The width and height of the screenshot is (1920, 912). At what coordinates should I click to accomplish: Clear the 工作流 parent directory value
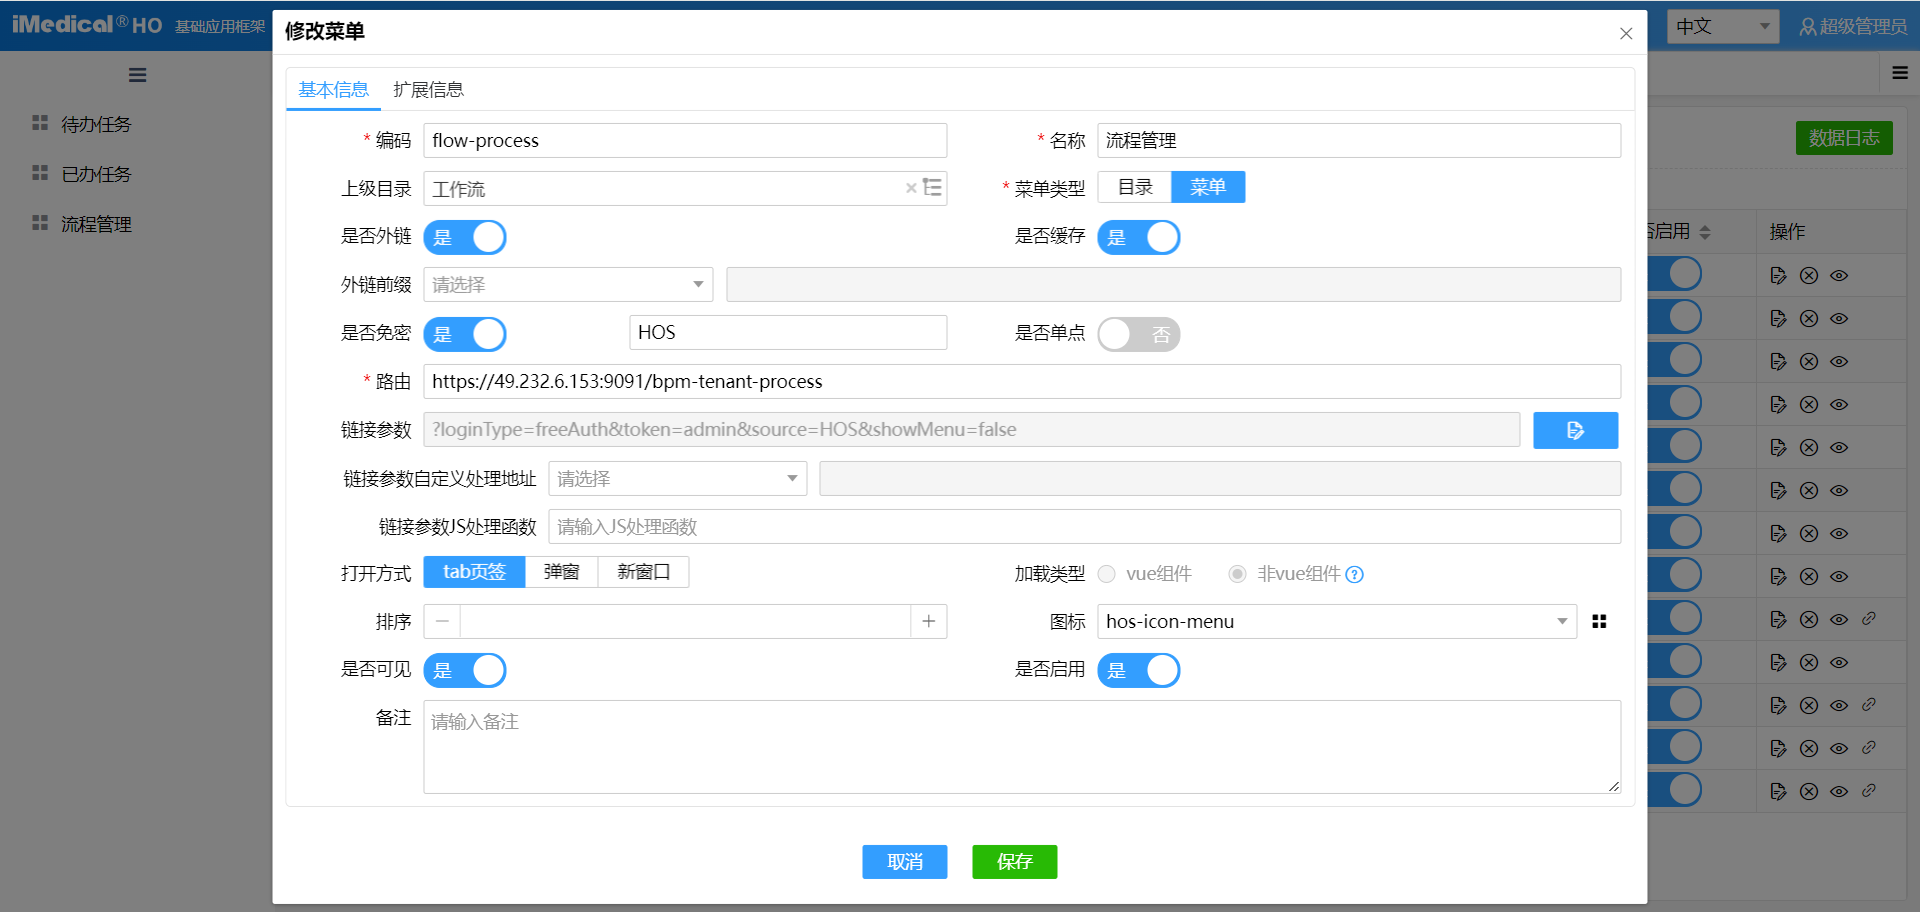911,188
